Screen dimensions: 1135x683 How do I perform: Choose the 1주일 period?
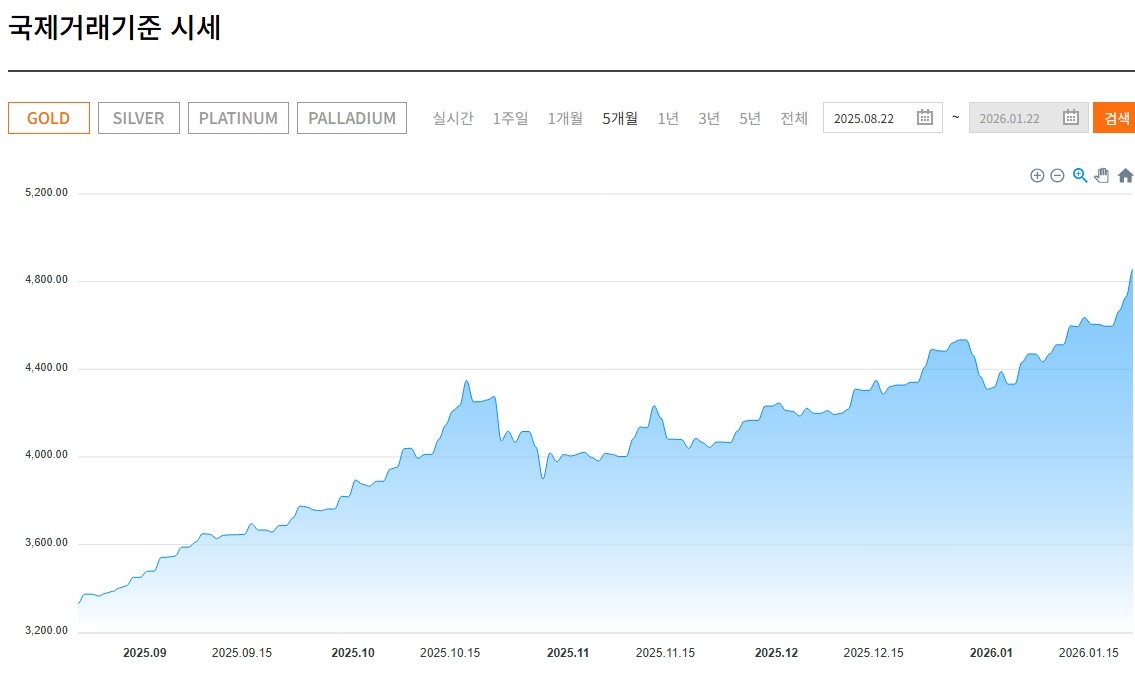[510, 118]
